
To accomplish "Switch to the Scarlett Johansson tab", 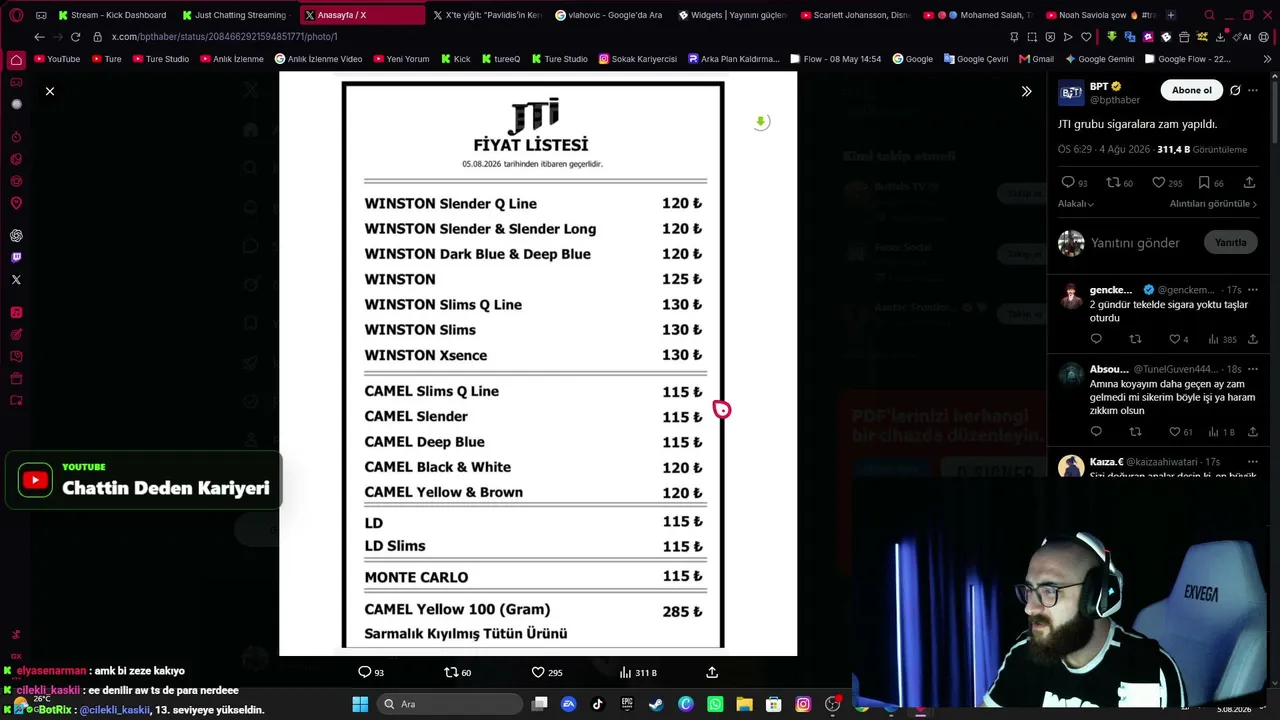I will 855,15.
